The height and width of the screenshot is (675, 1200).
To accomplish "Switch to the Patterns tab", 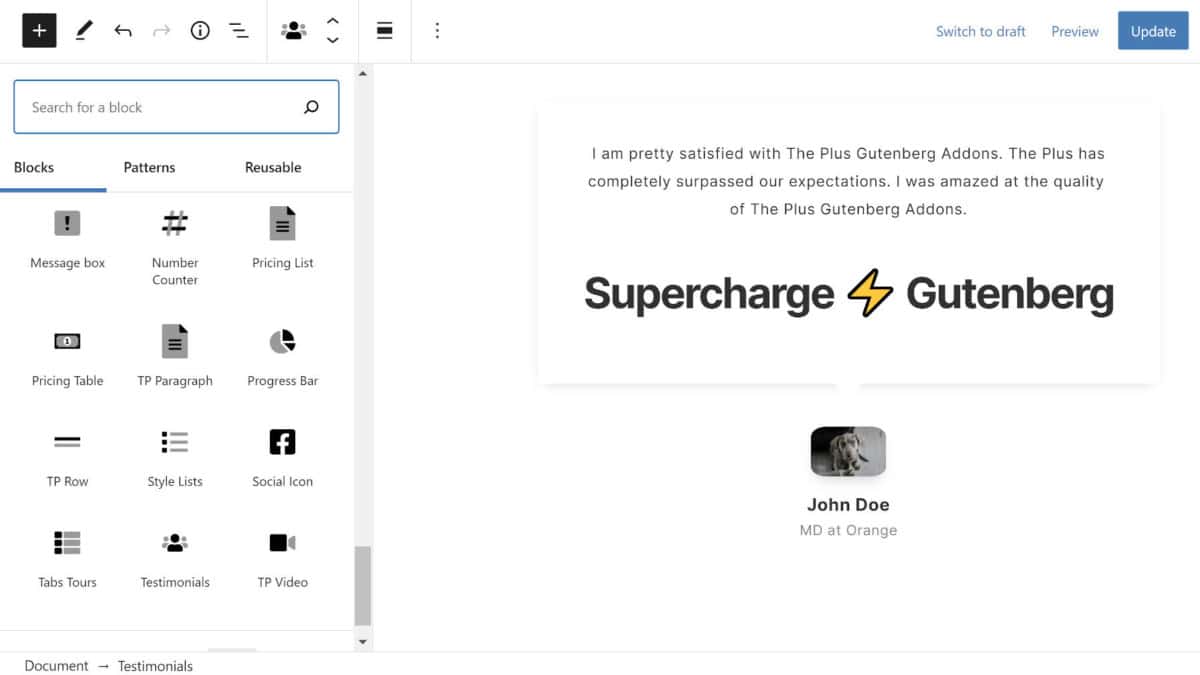I will point(149,167).
